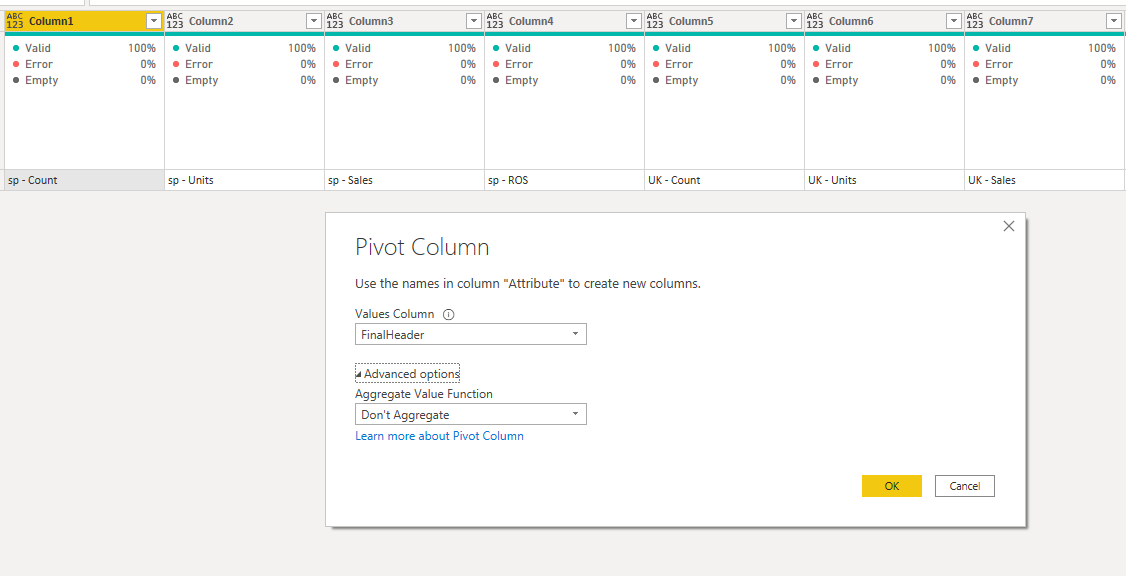Open the Column4 filter dropdown arrow
This screenshot has height=576, width=1126.
(x=634, y=22)
